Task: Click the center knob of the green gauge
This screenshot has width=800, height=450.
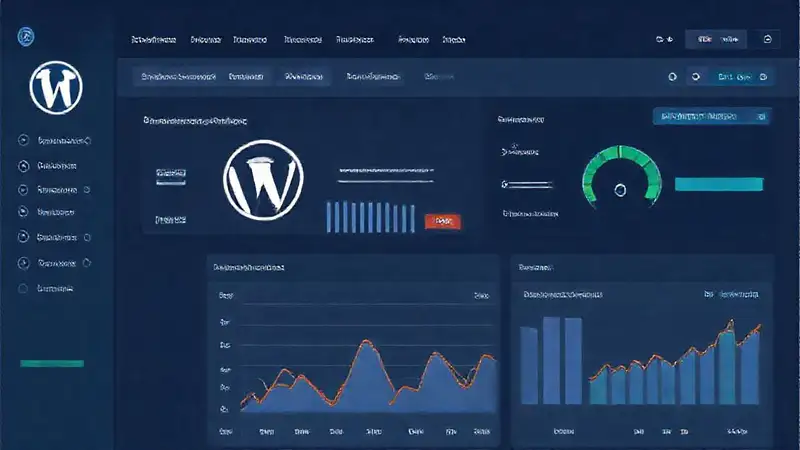Action: [620, 190]
